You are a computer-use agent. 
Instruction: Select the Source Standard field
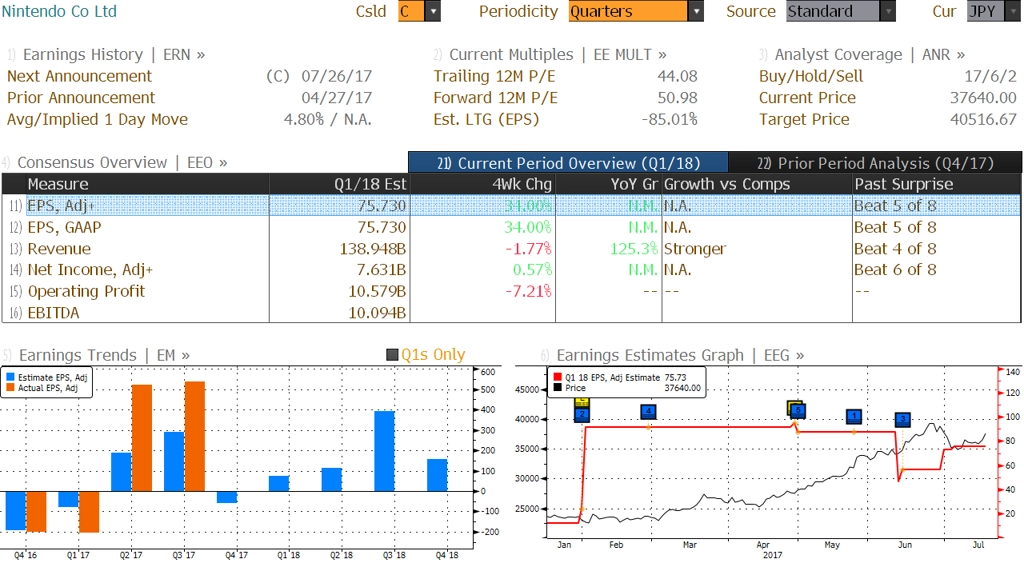[x=833, y=11]
